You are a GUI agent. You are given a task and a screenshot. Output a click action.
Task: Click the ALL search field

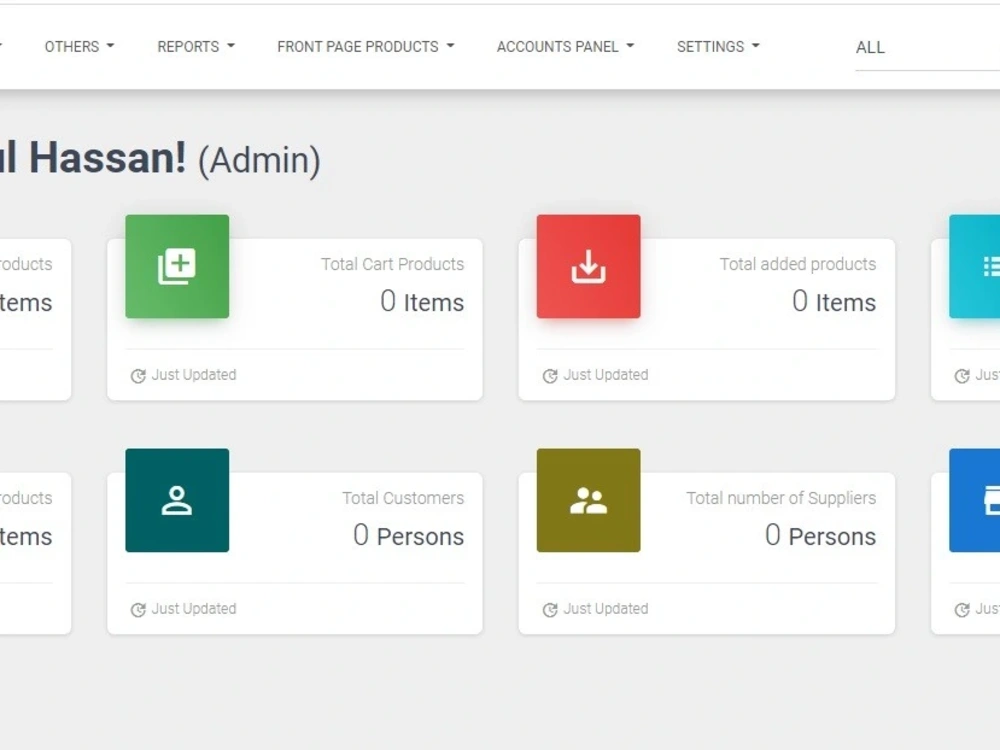927,48
